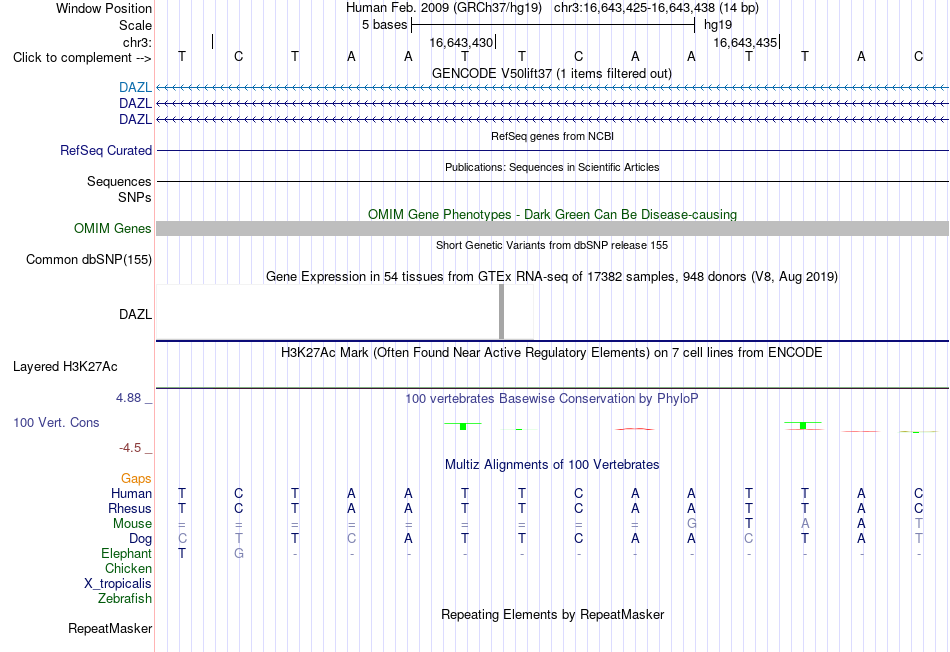
Task: Click the OMIM Genes track label
Action: tap(113, 228)
